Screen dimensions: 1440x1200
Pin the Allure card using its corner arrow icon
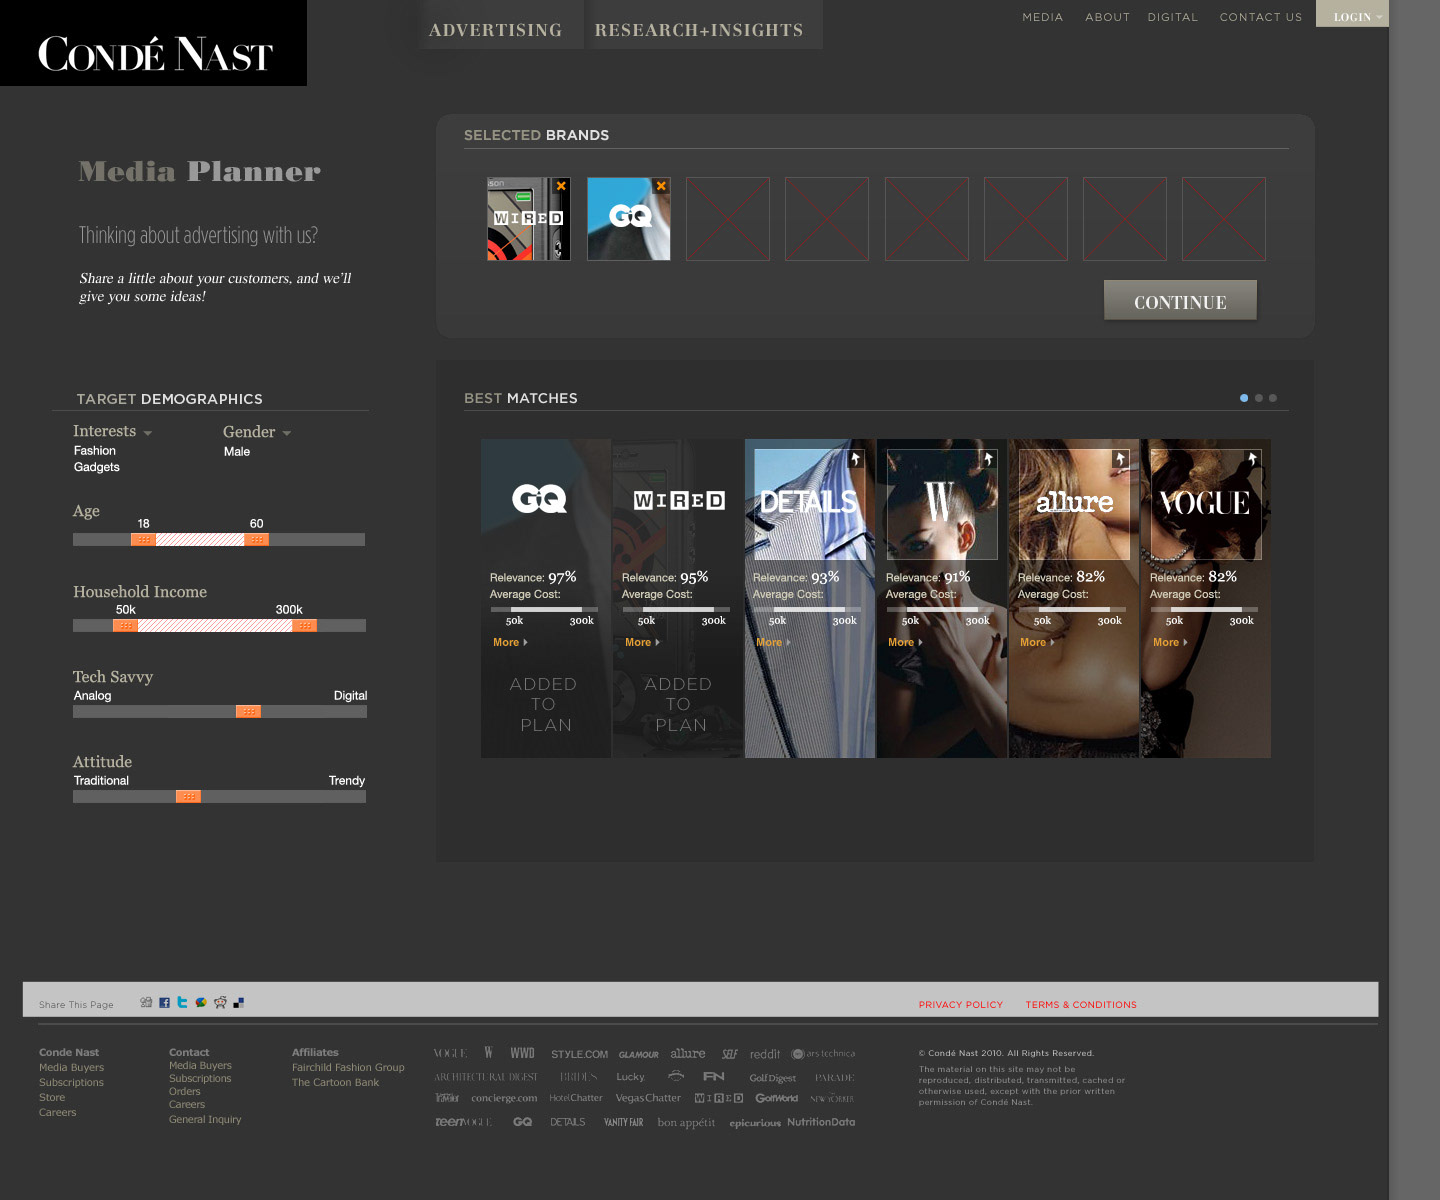(1120, 458)
